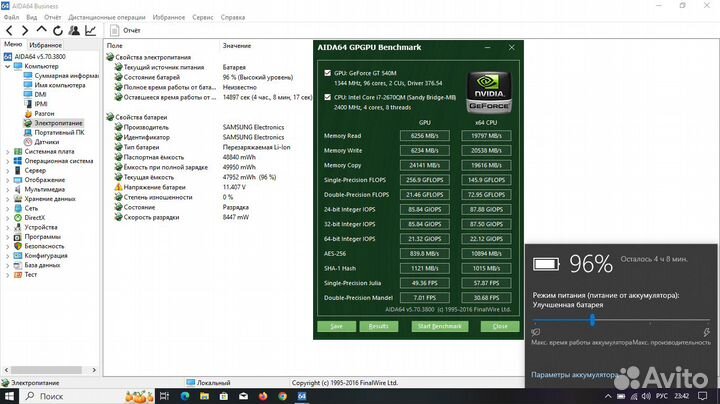Click the taskbar Поиск search box
The height and width of the screenshot is (404, 720).
[72, 396]
